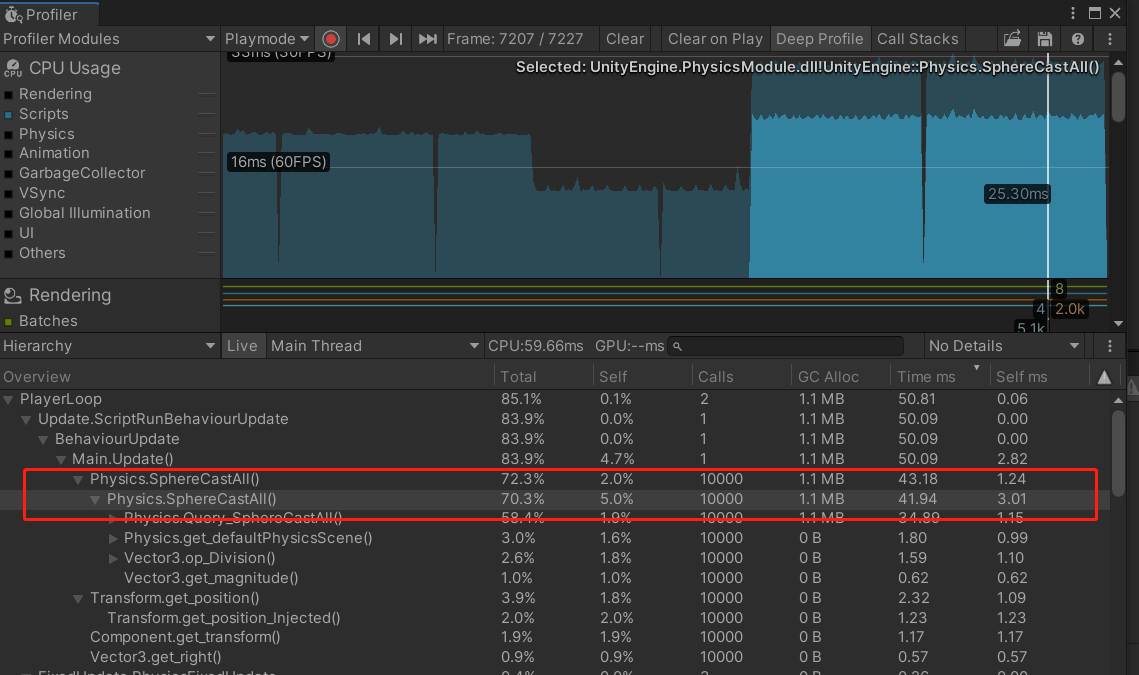Toggle Deep Profile mode

click(820, 38)
